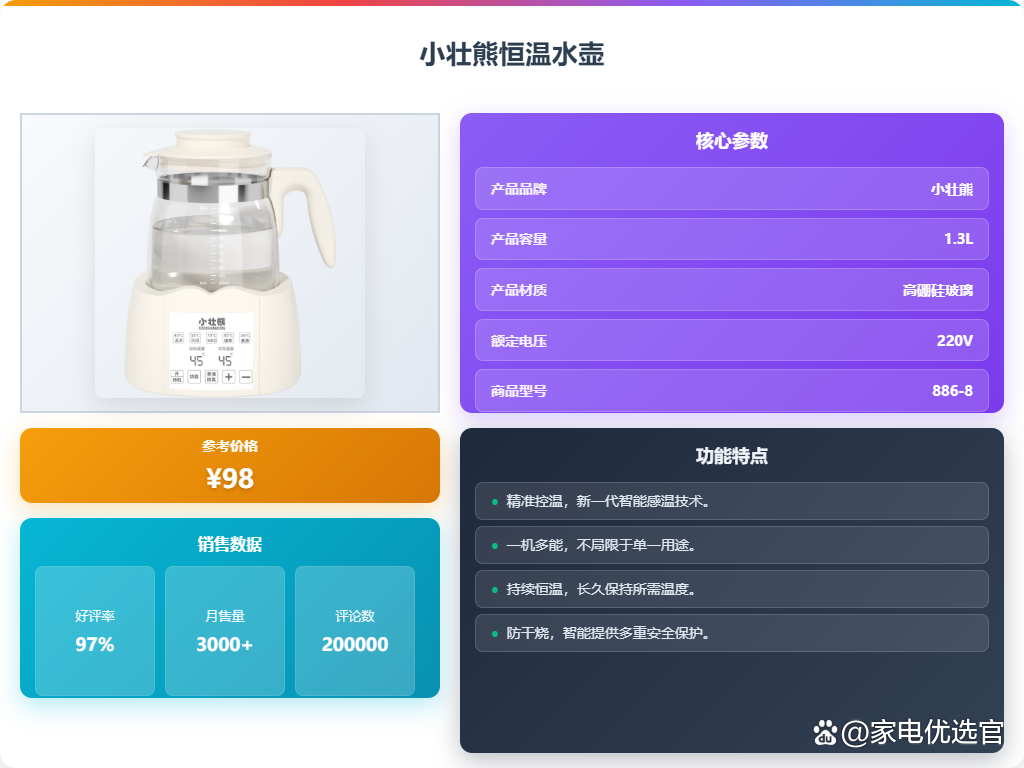Select the 产品品牌 parameter row

731,189
